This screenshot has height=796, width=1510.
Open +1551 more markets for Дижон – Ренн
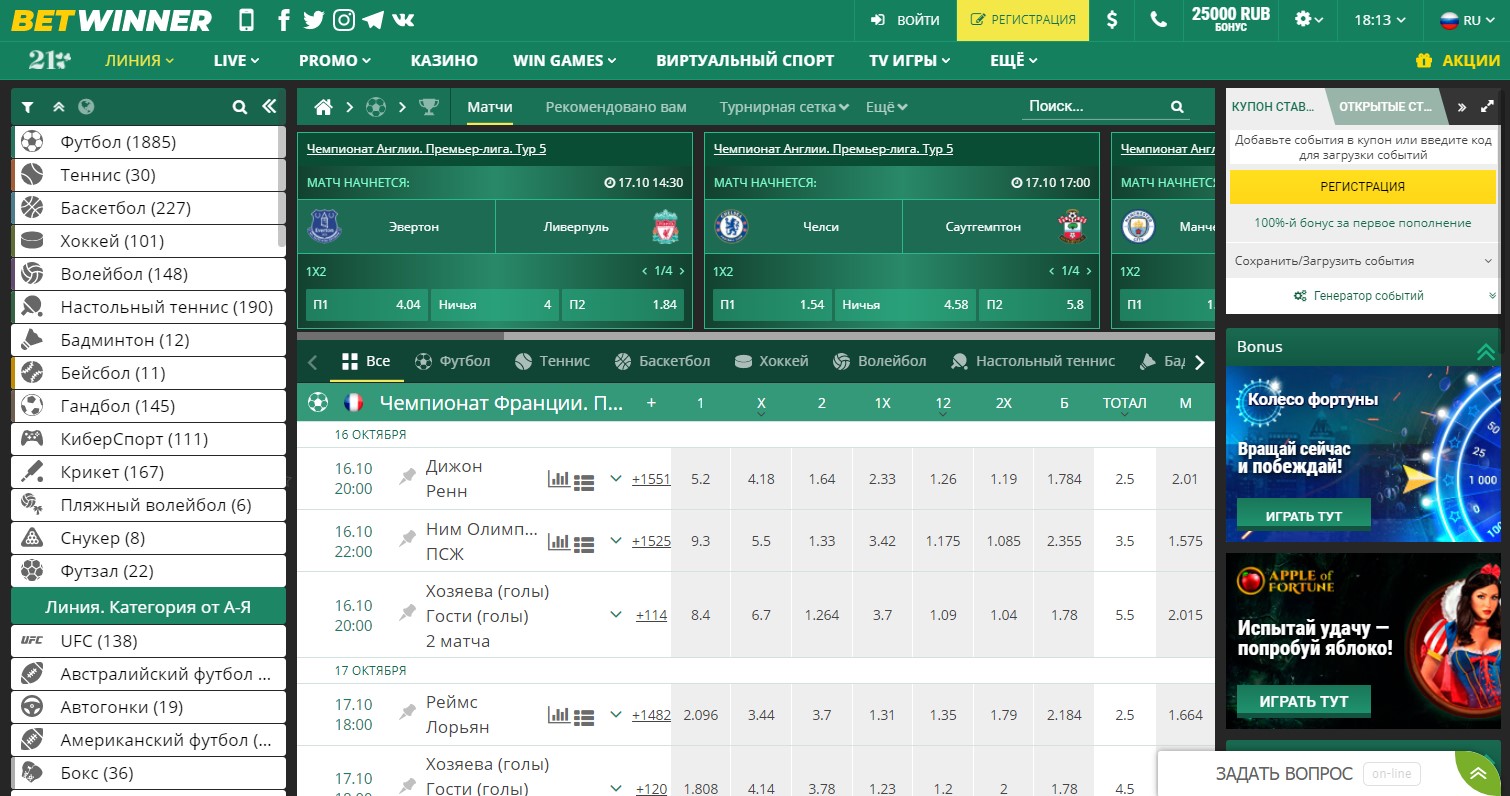(x=651, y=479)
